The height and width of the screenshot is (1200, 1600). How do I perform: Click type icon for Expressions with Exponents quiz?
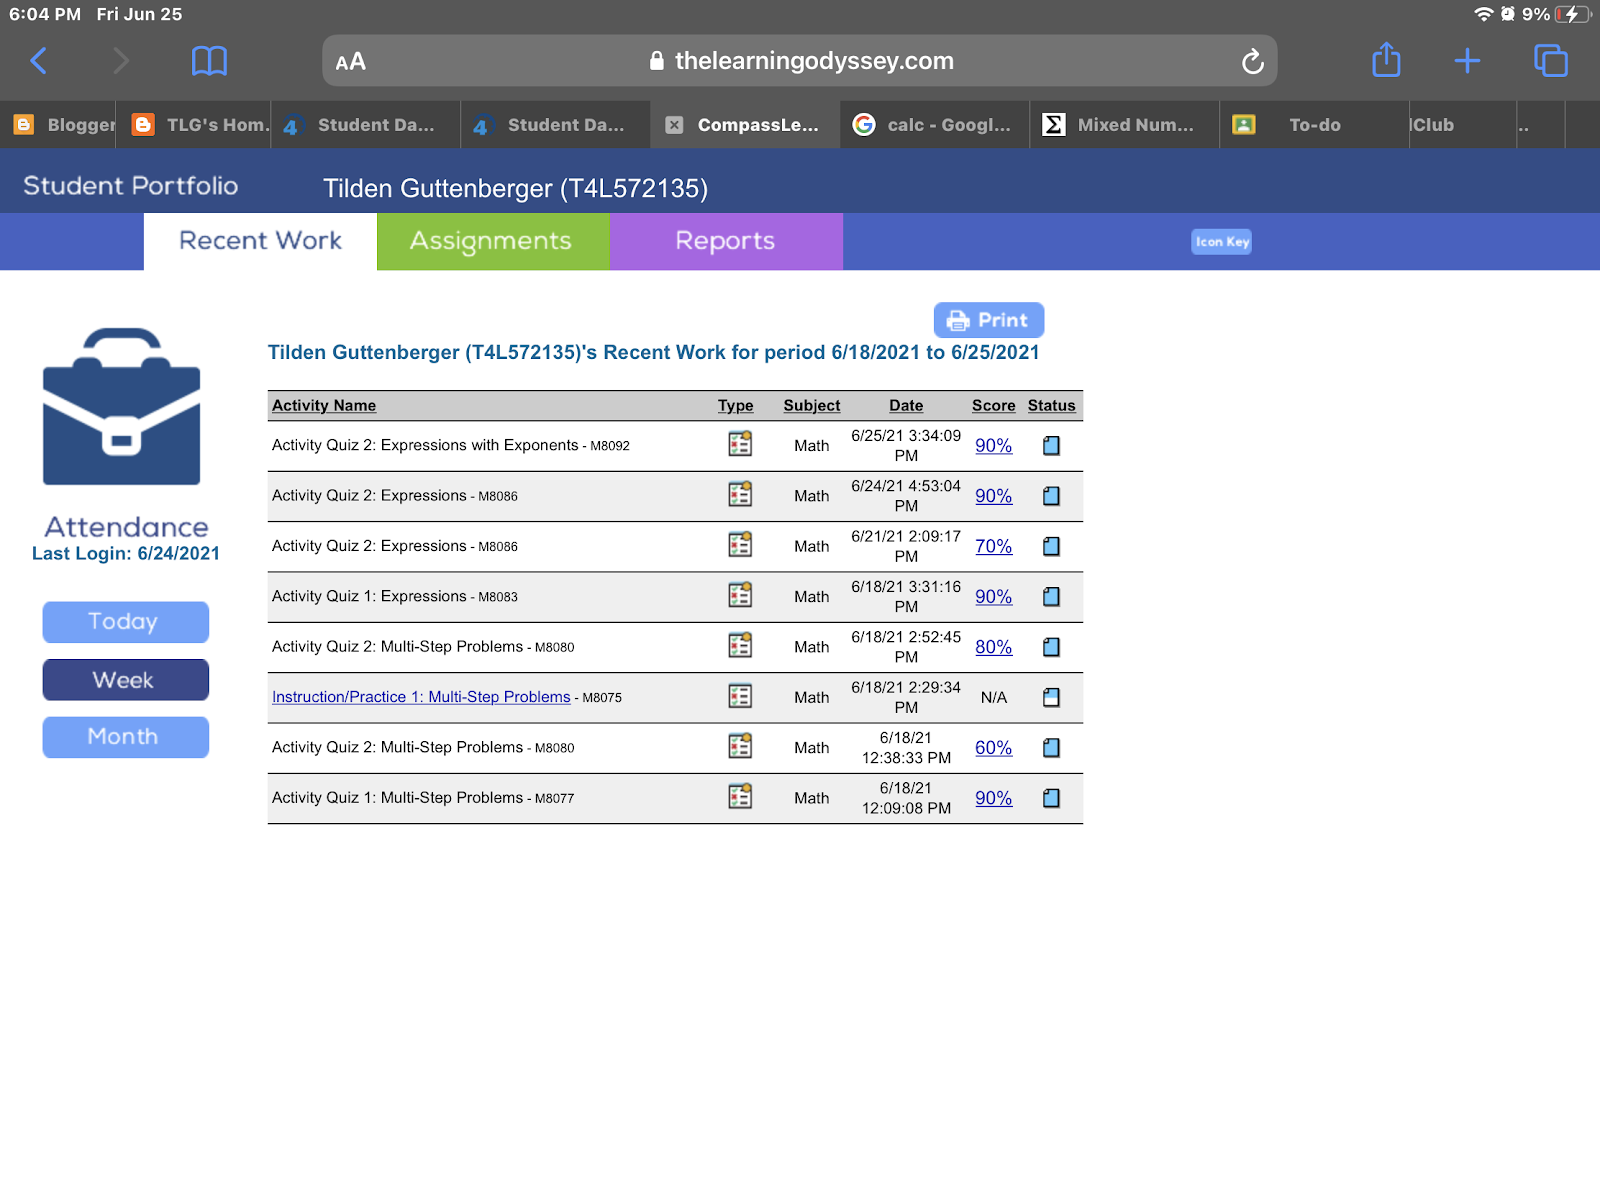740,444
